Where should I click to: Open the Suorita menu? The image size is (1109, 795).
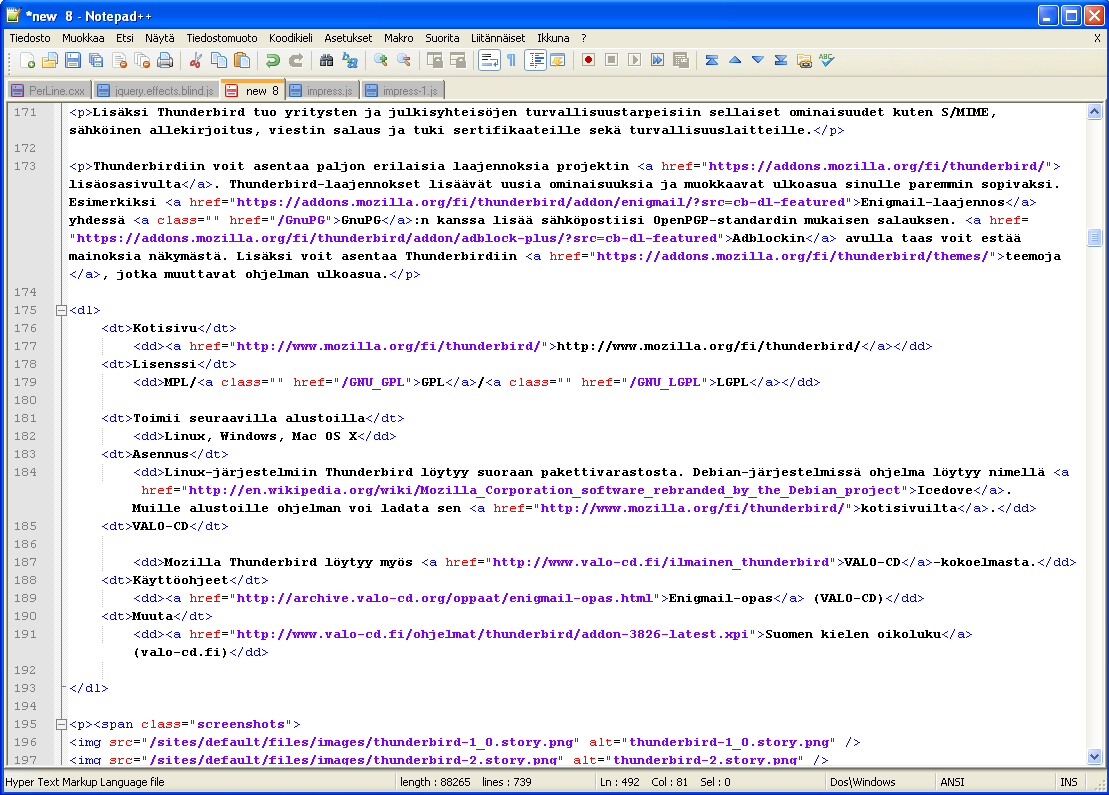442,38
